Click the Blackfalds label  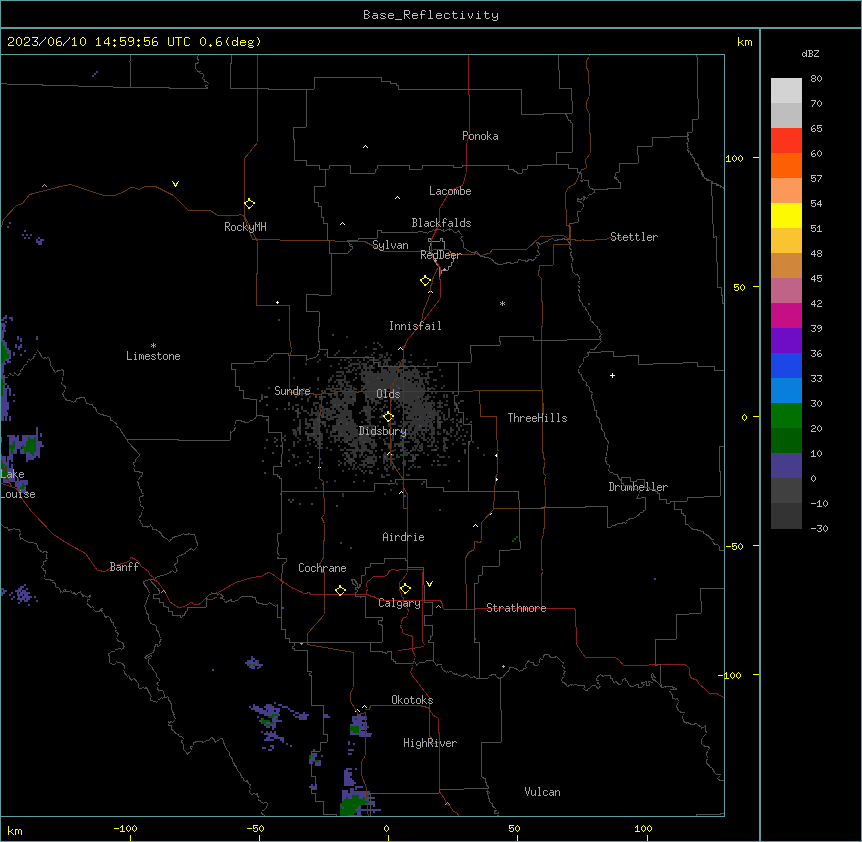(441, 223)
